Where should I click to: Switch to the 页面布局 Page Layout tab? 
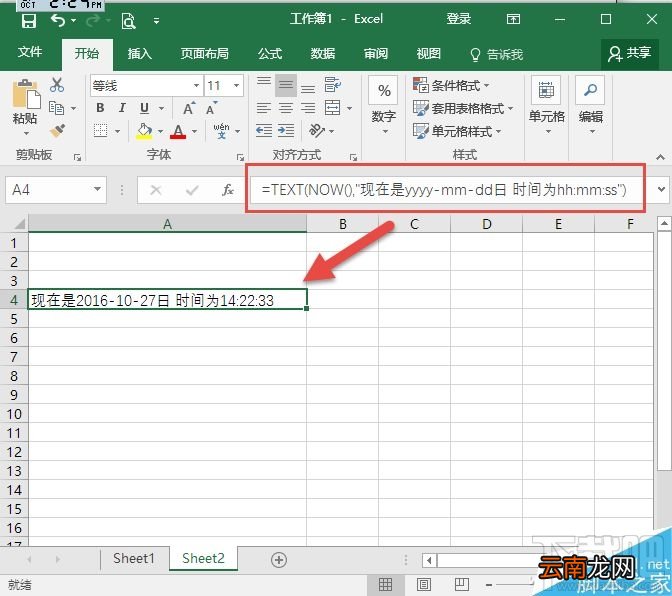tap(204, 54)
